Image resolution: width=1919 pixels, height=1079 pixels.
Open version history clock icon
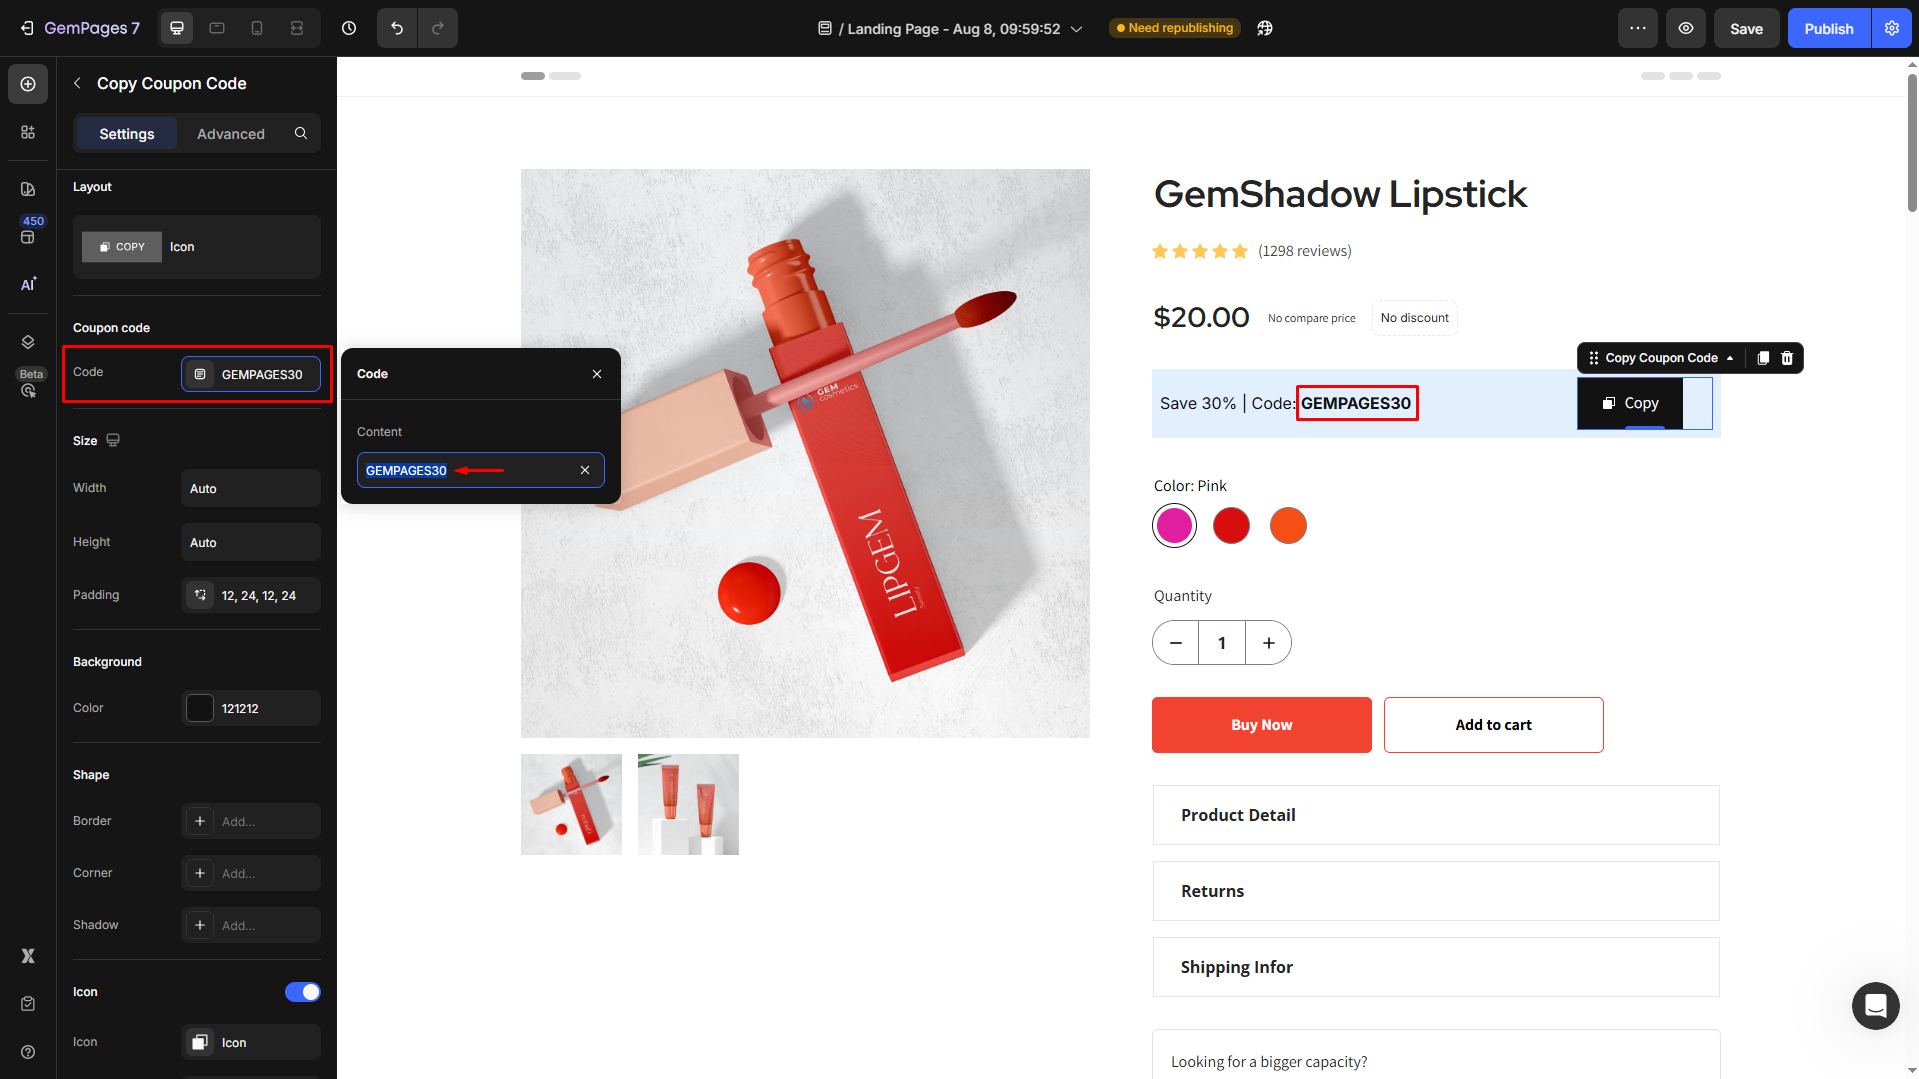(x=349, y=28)
